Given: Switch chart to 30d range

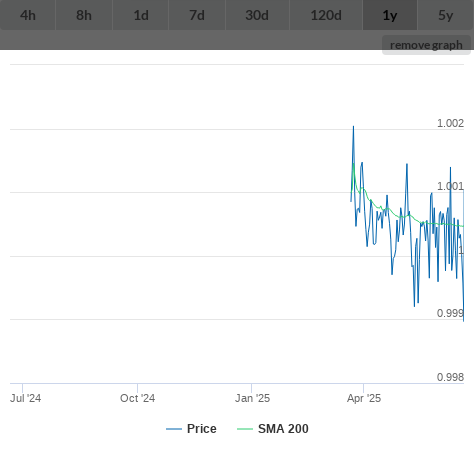Looking at the screenshot, I should pos(257,15).
